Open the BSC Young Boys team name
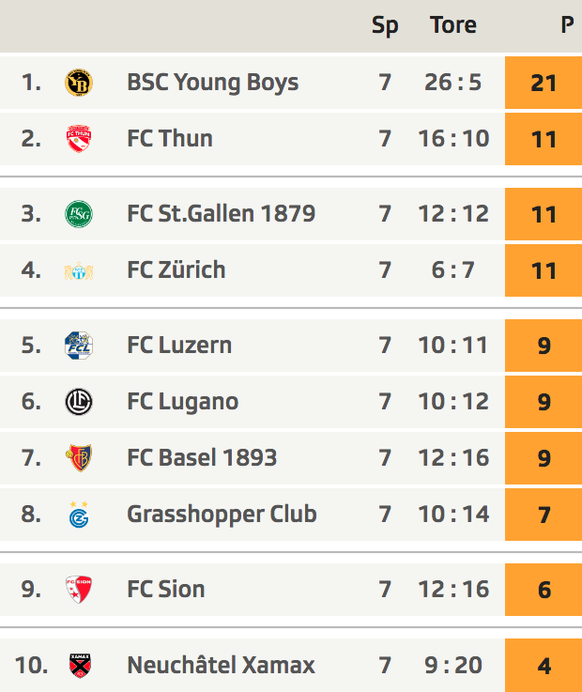The image size is (582, 692). (213, 83)
